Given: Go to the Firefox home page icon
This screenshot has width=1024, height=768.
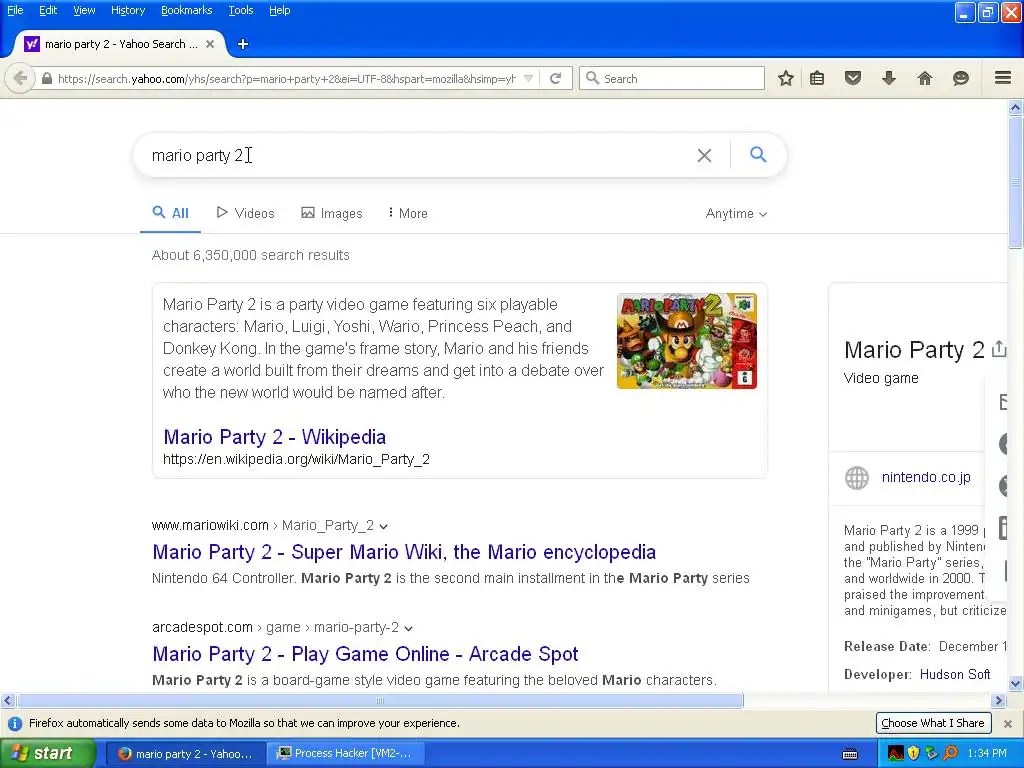Looking at the screenshot, I should (925, 78).
